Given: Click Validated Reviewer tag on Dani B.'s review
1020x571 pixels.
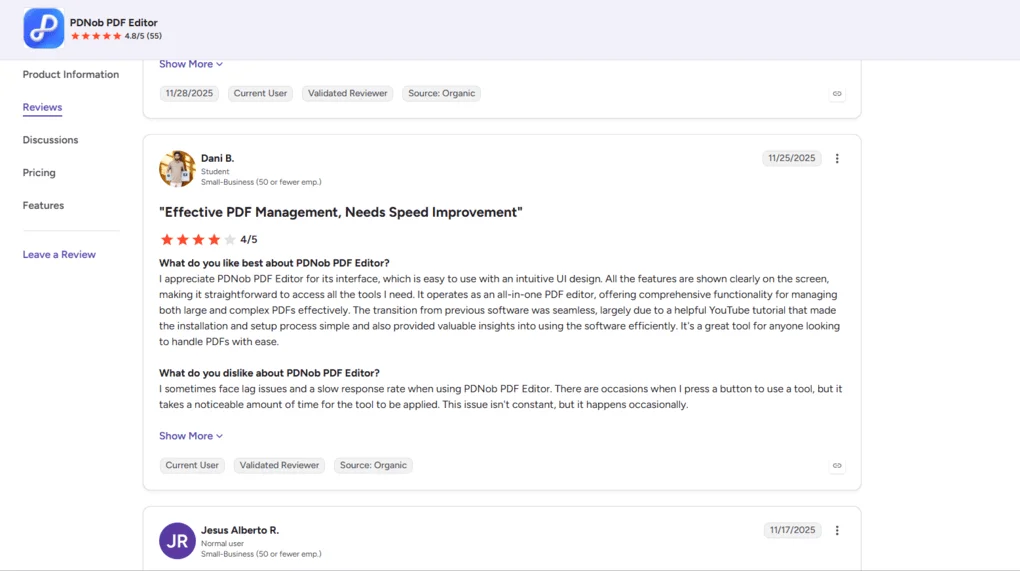Looking at the screenshot, I should 279,465.
